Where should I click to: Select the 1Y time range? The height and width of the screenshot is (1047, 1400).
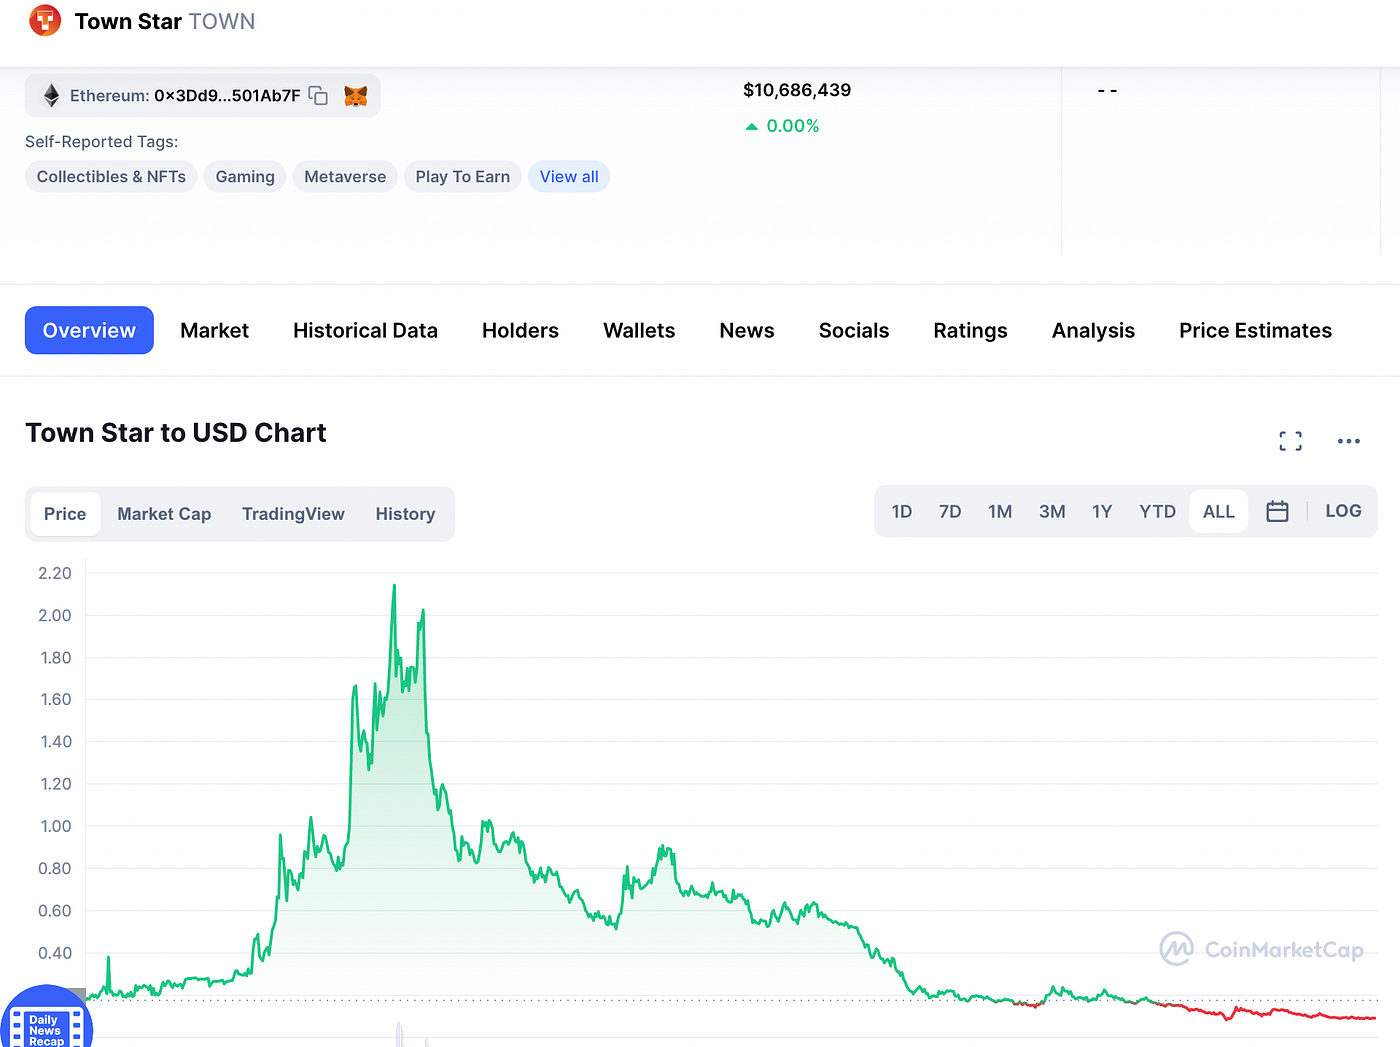tap(1102, 511)
